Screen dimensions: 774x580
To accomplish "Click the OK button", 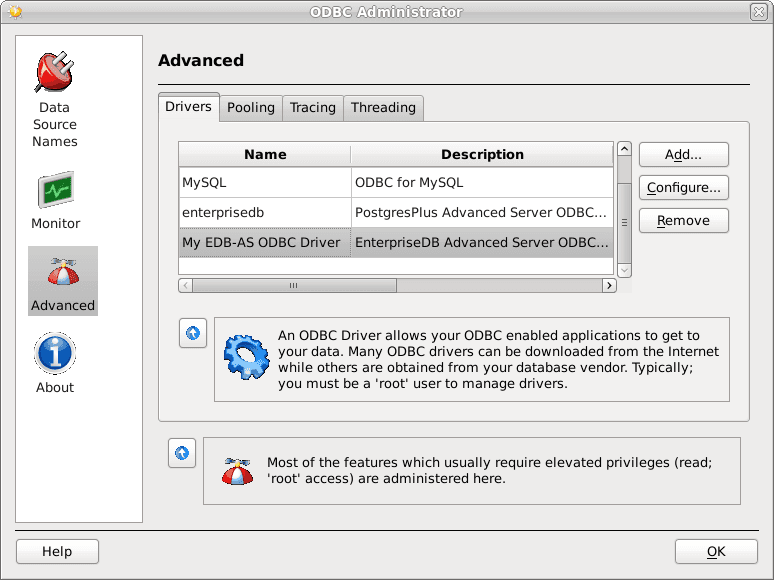I will 716,552.
